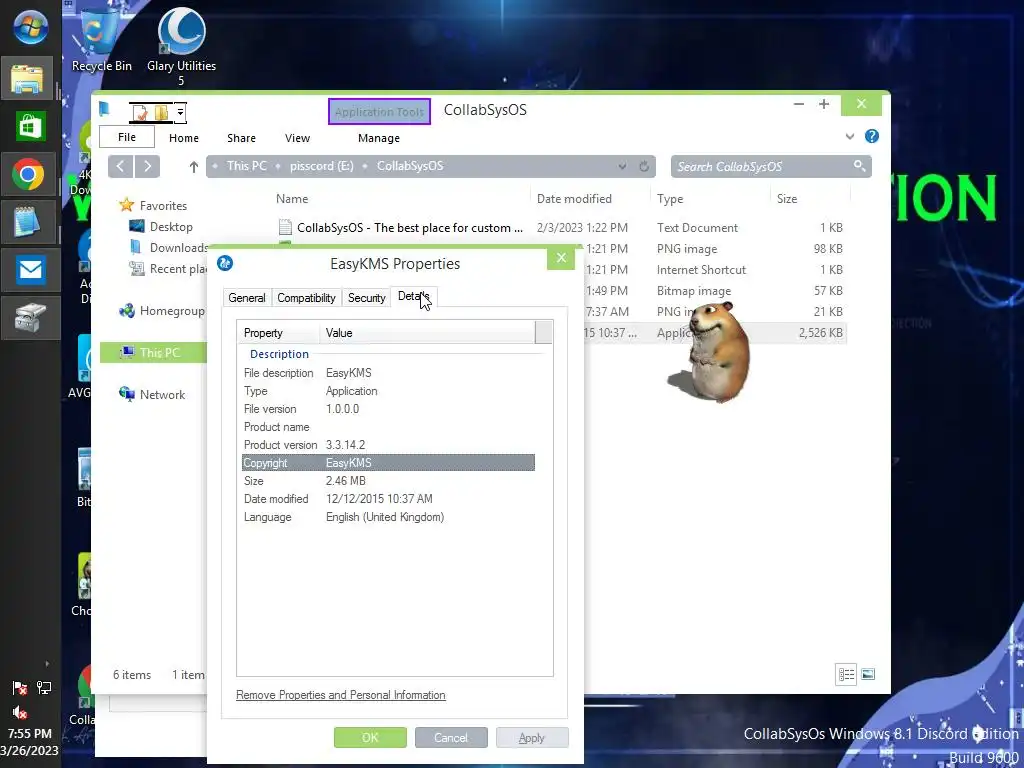
Task: Switch to large thumbnails view icon
Action: tap(868, 675)
